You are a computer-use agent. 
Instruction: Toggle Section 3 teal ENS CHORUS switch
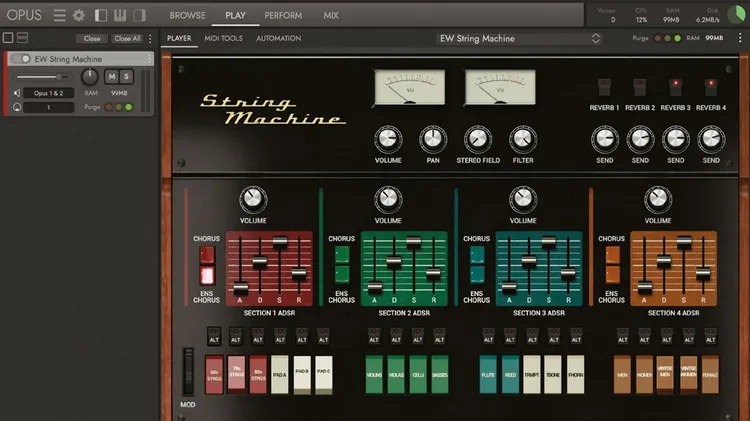point(476,275)
